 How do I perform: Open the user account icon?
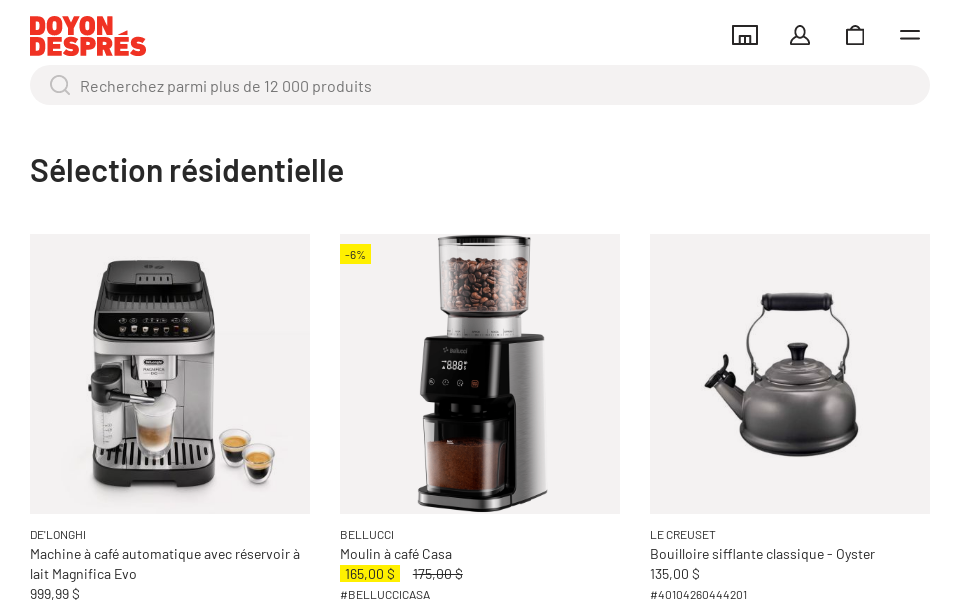coord(800,35)
